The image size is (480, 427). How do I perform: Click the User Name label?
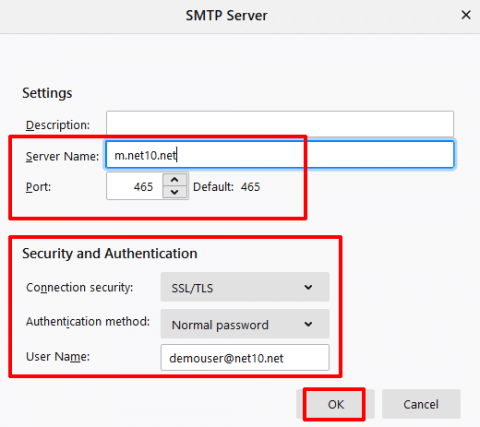[x=58, y=357]
